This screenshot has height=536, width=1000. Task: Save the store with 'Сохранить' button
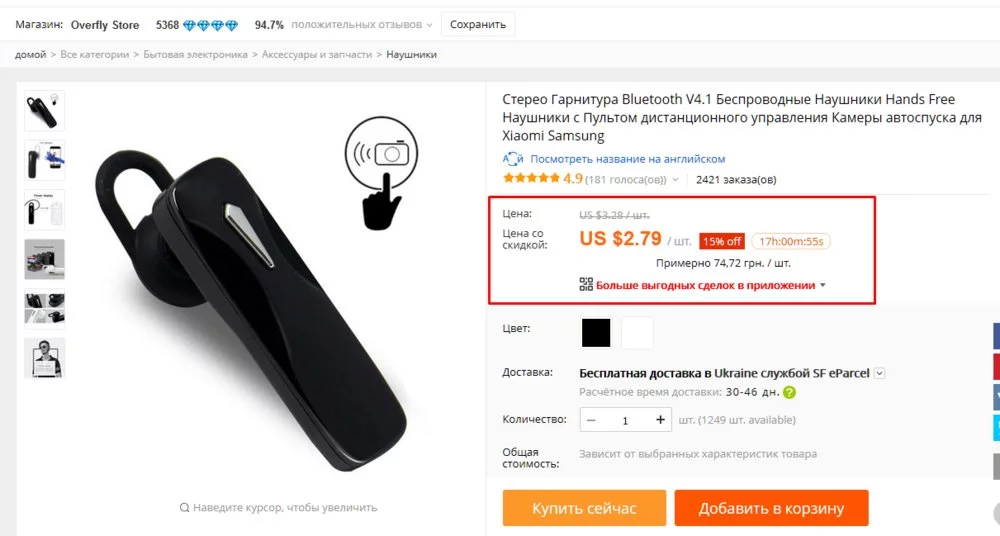tap(478, 24)
